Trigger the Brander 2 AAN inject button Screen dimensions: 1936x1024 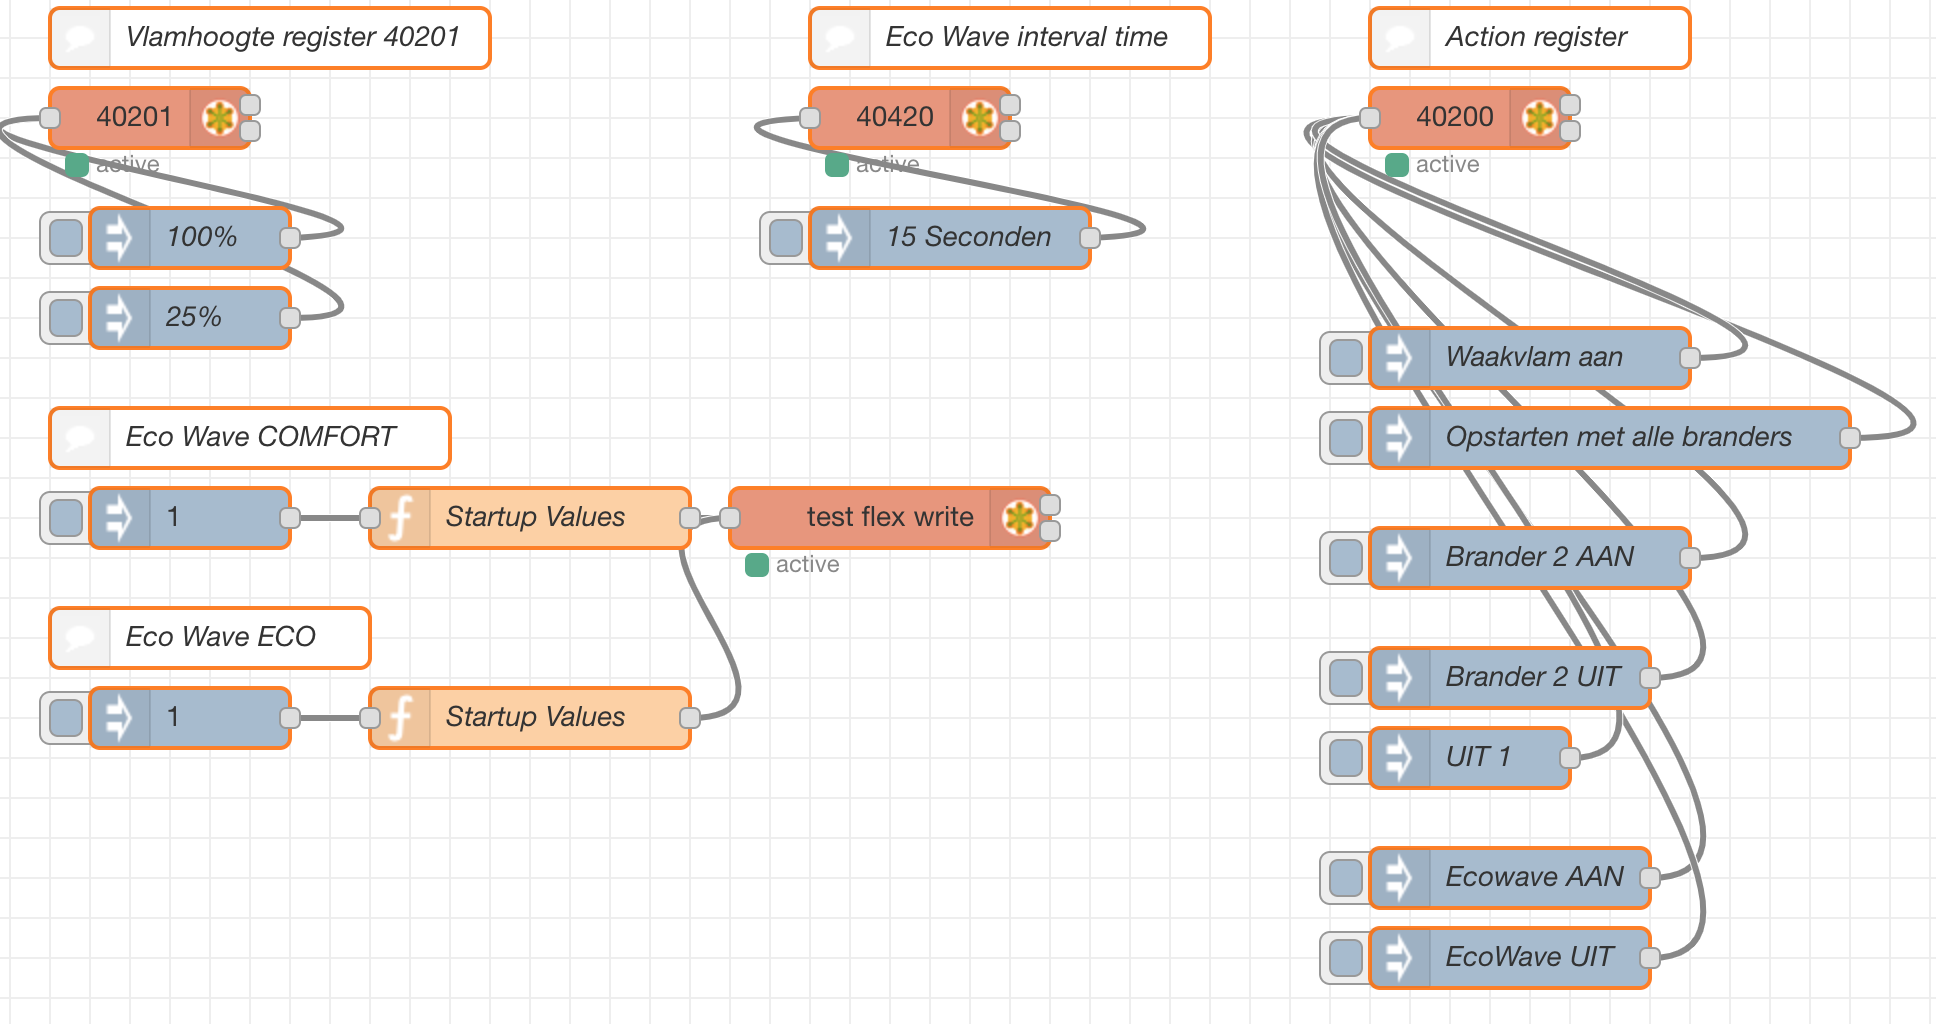pos(1346,558)
